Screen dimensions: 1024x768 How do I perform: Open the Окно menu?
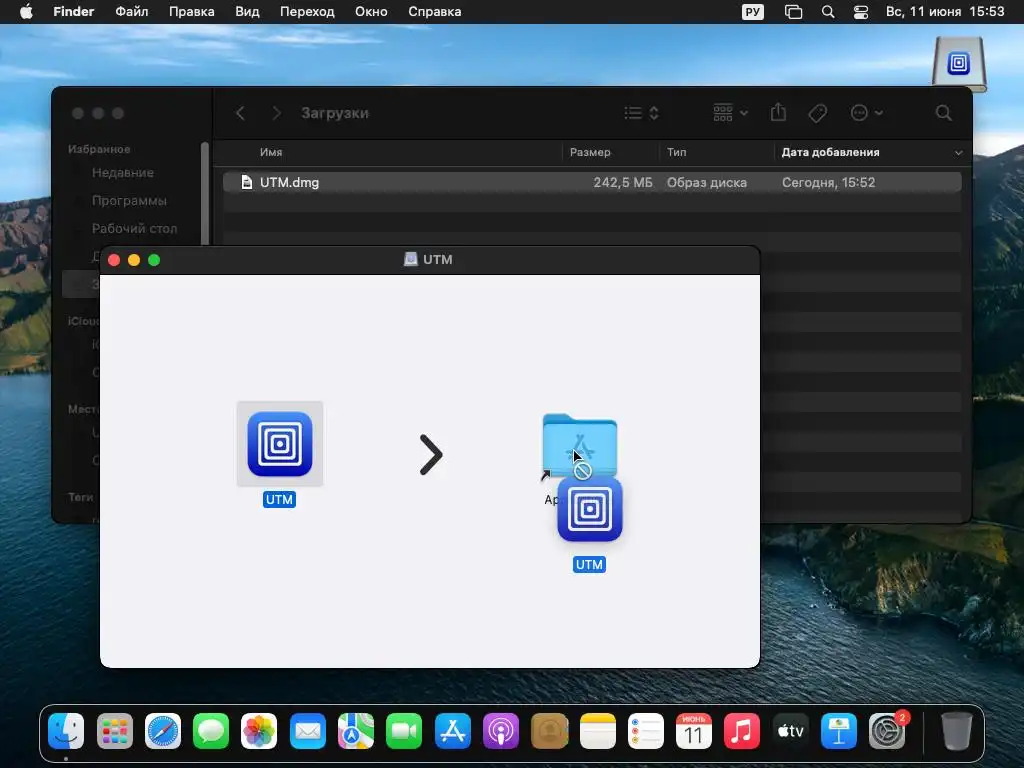point(371,12)
